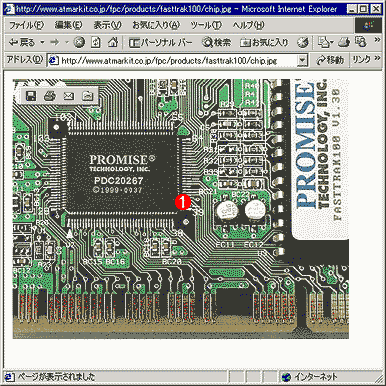Save the picture using the floppy disk icon
Viewport: 386px width, 386px height.
31,96
